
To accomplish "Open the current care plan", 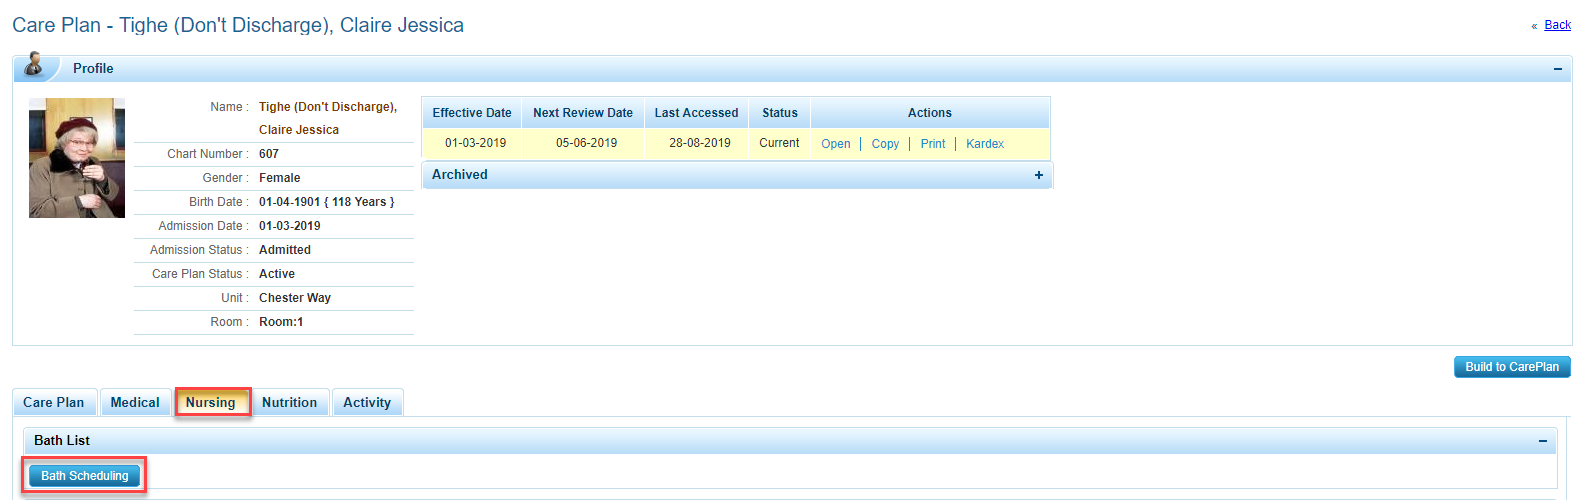I will (835, 144).
